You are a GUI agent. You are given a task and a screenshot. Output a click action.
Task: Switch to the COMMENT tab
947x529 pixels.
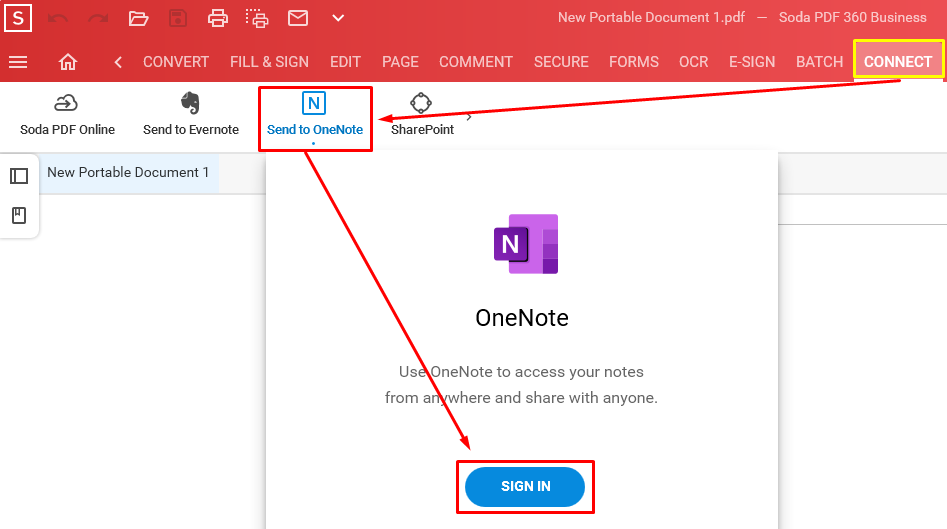(x=476, y=62)
